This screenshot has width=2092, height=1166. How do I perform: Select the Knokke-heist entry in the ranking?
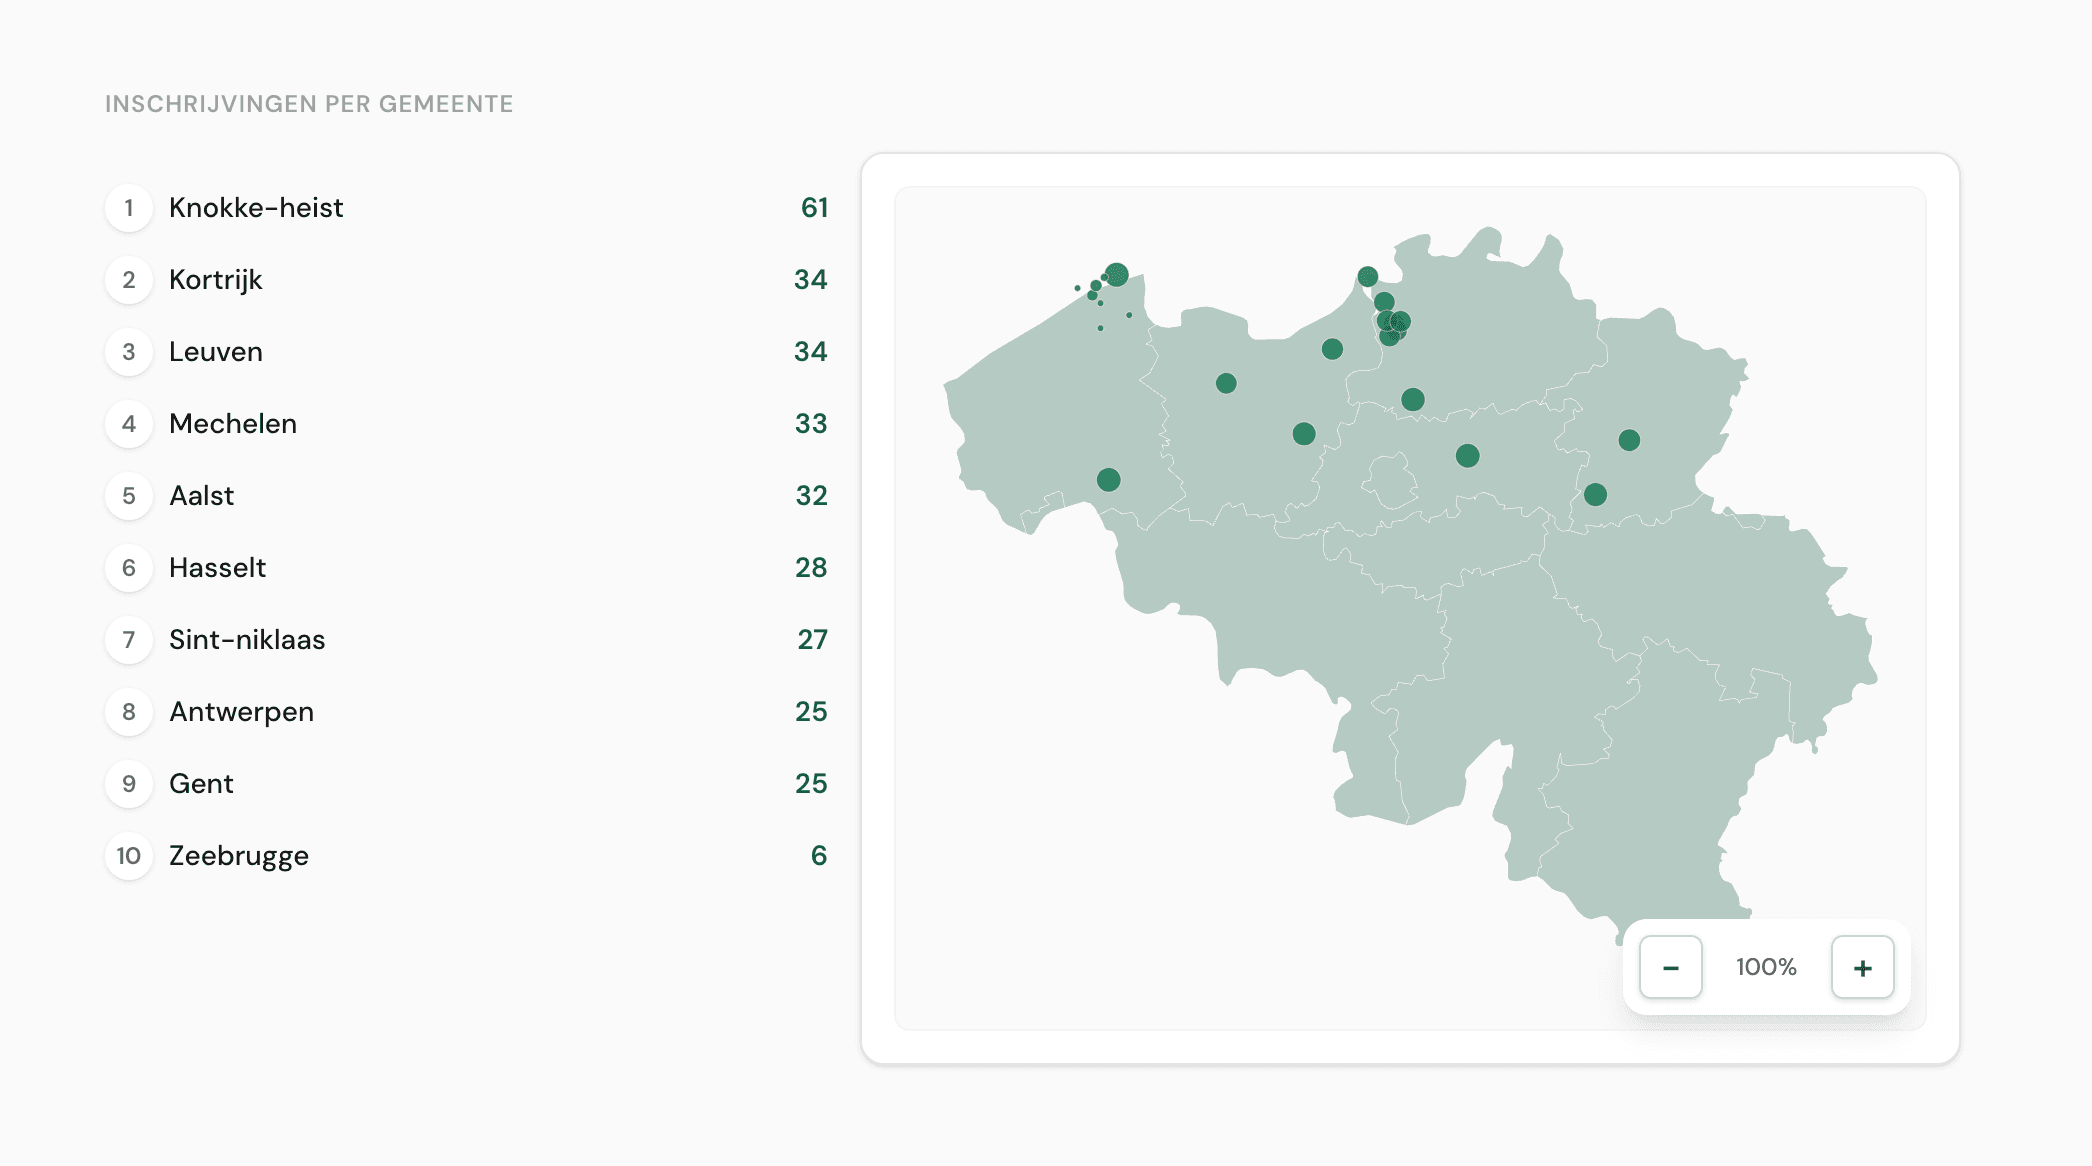pos(256,208)
